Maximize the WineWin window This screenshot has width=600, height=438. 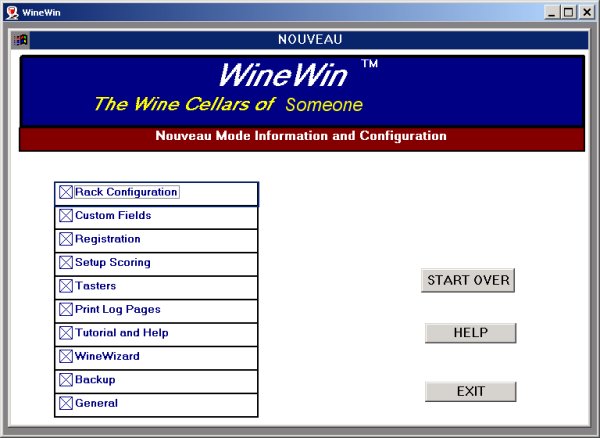click(568, 12)
